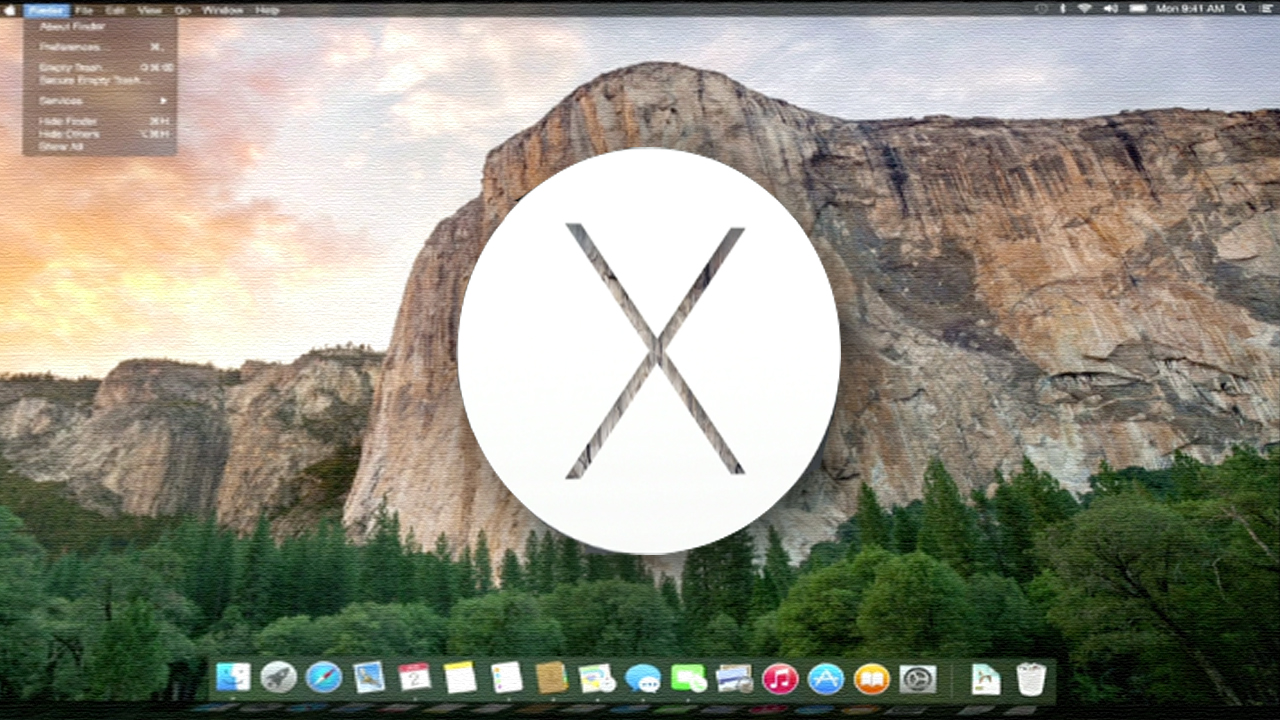The image size is (1280, 720).
Task: Open the Calendar dock icon
Action: [414, 678]
